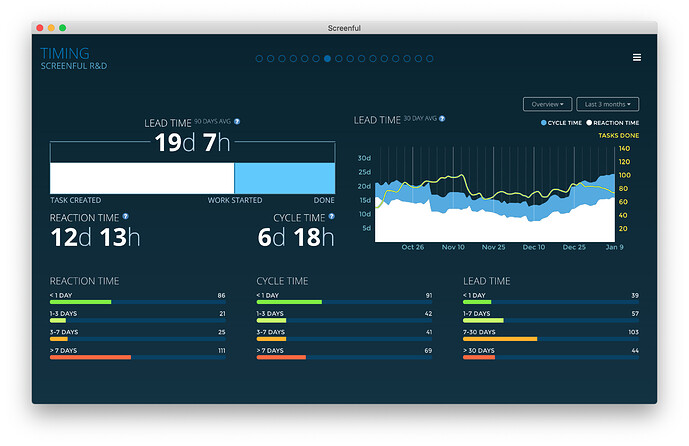Click help icon next to Lead Time 30 day avg

(x=442, y=119)
